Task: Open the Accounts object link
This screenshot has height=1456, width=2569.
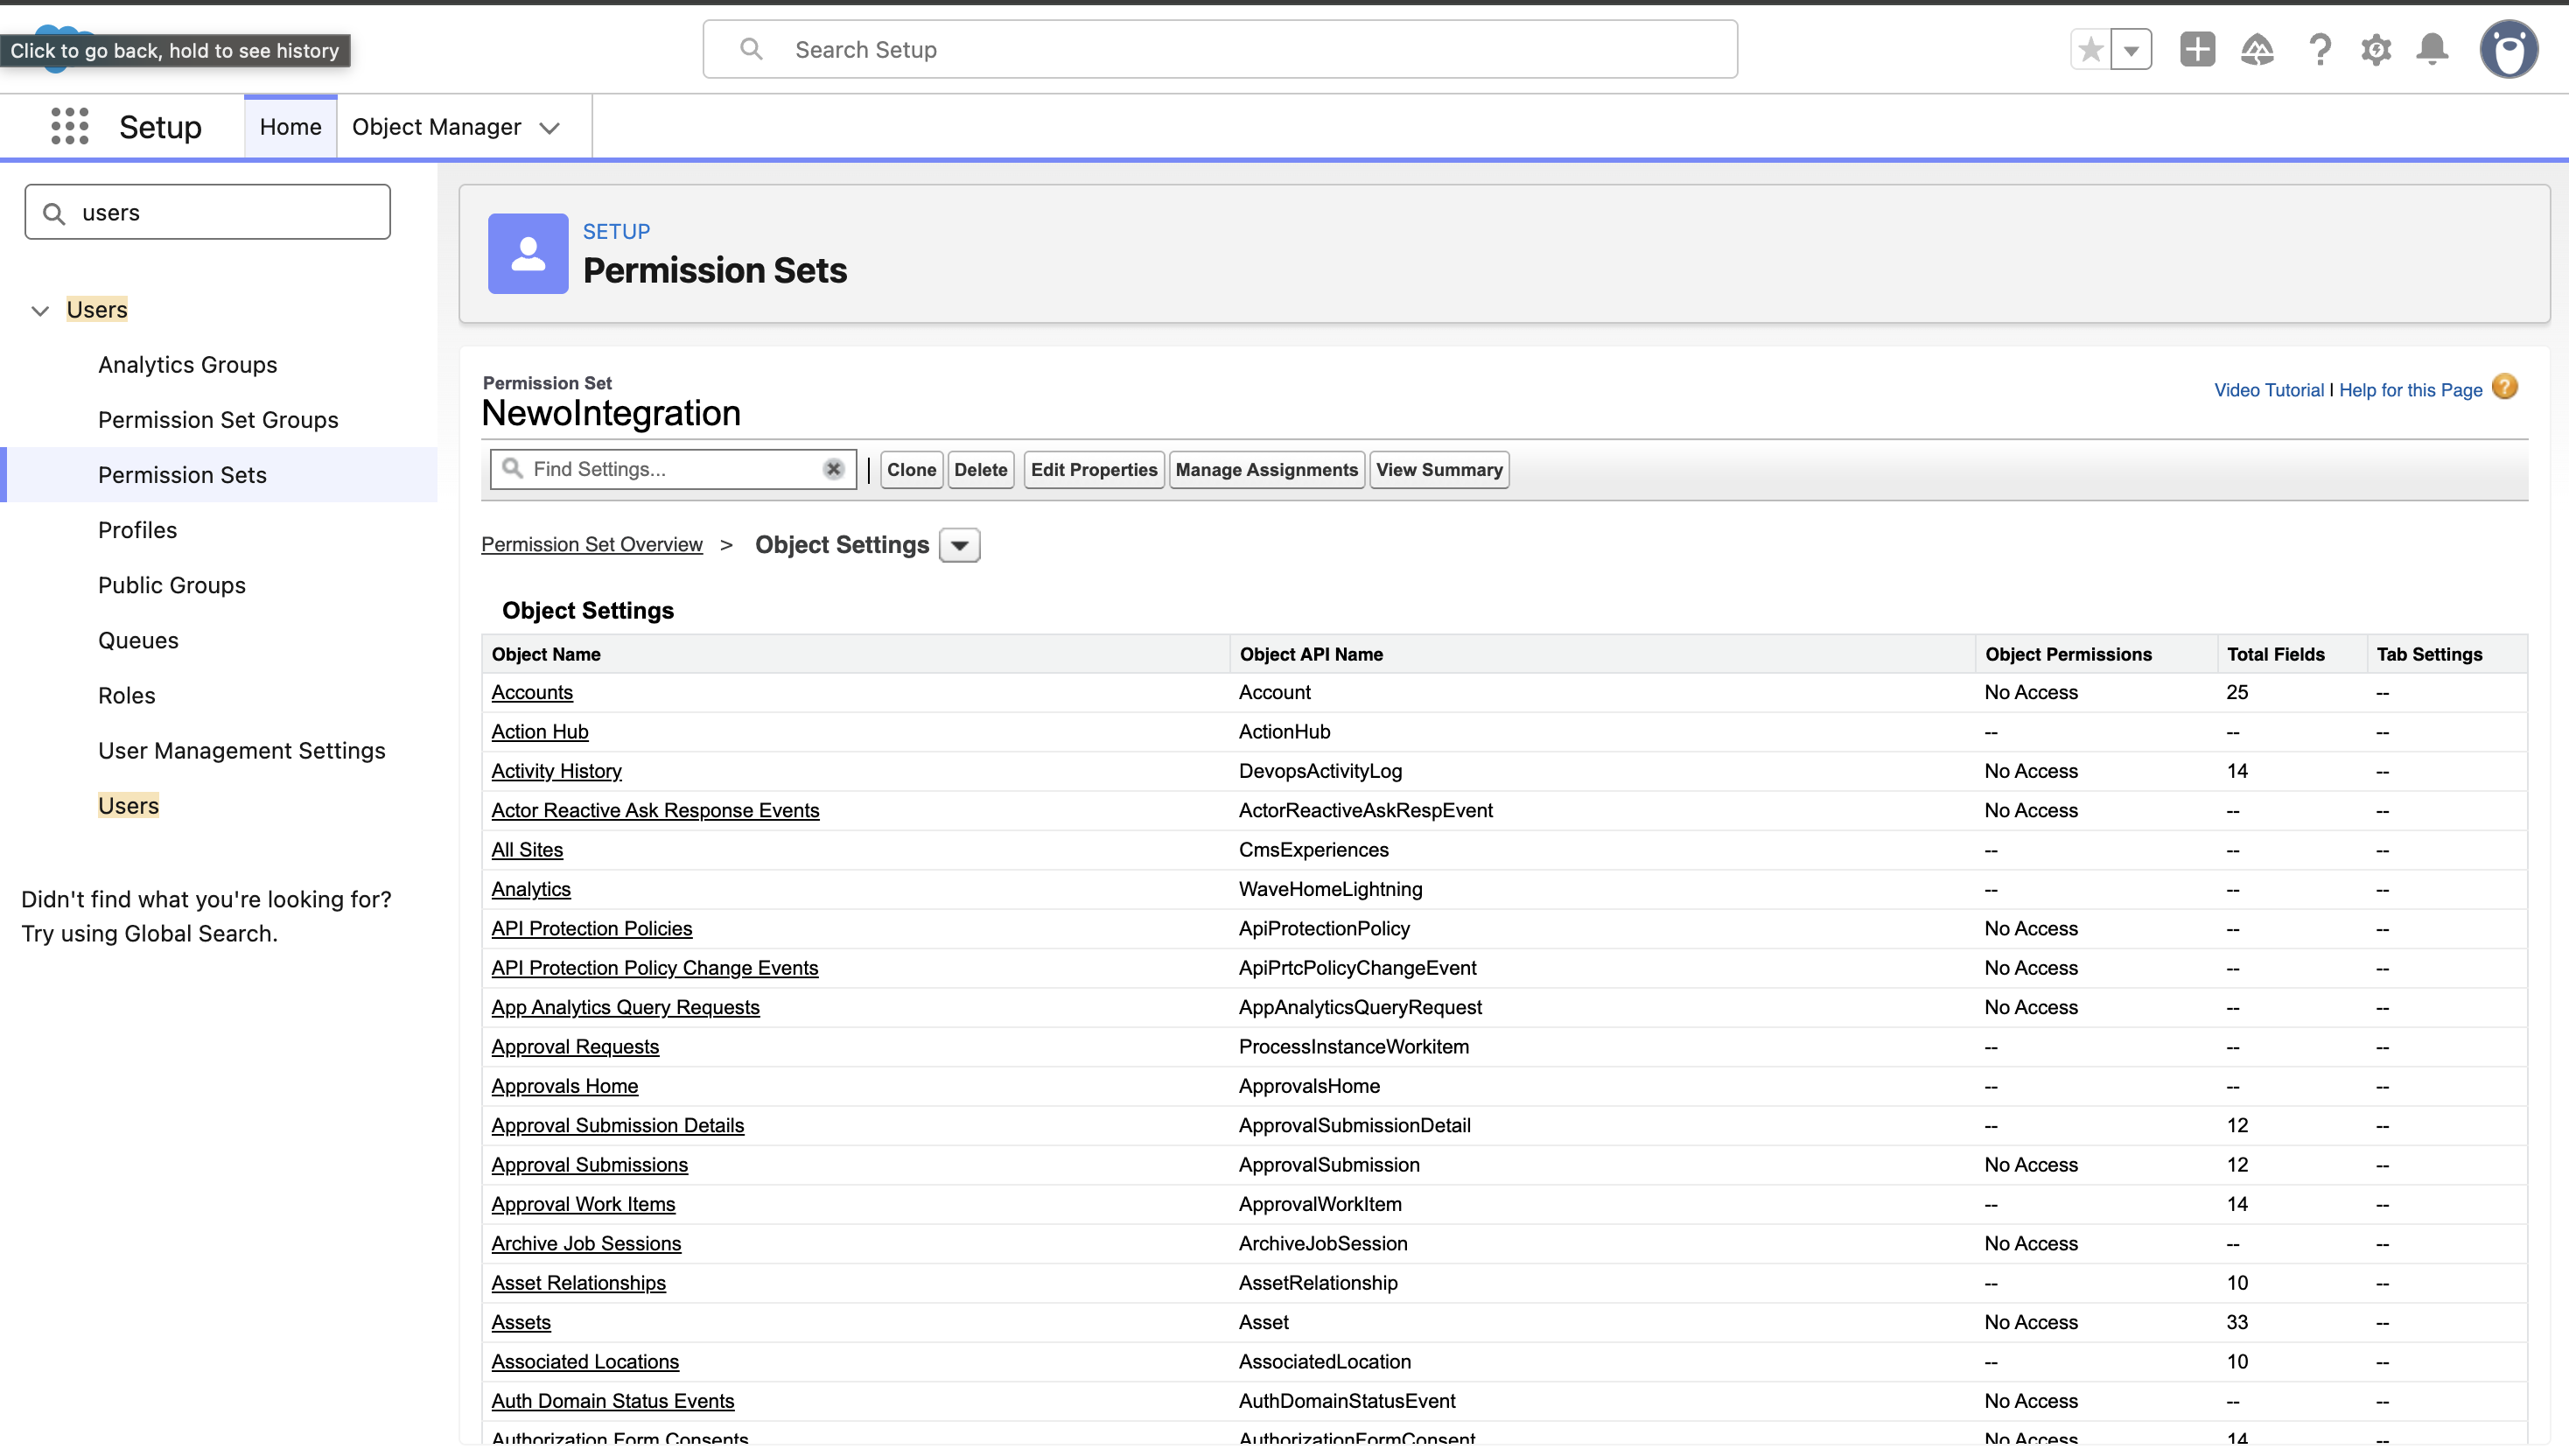Action: pos(531,692)
